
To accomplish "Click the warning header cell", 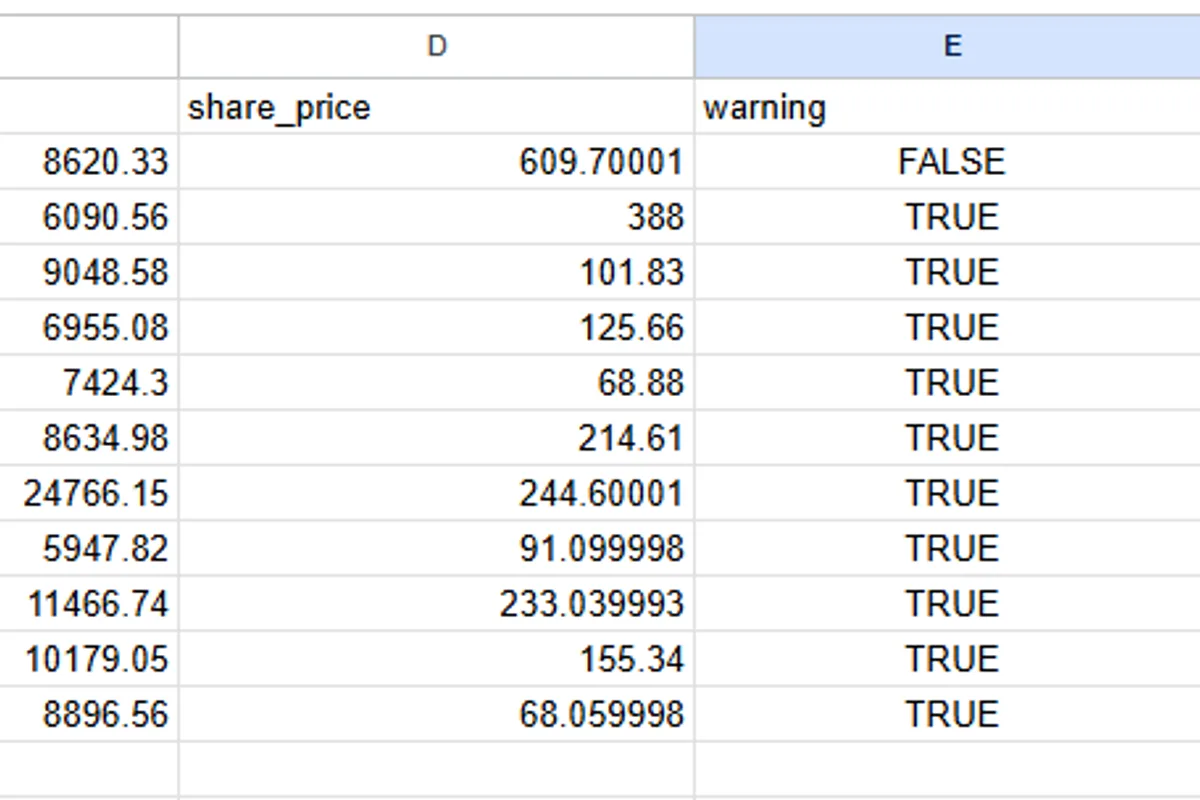I will click(x=950, y=107).
